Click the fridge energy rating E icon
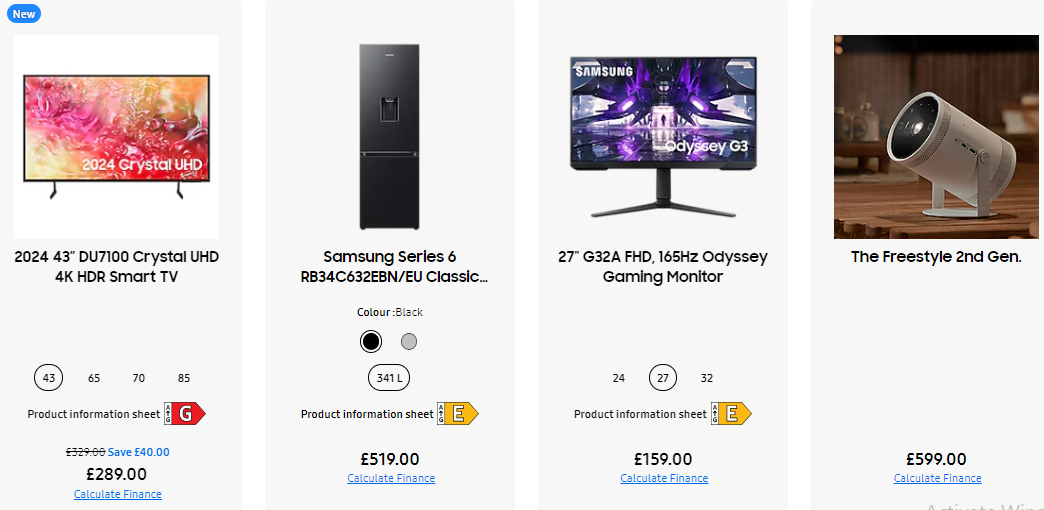Viewport: 1044px width, 510px height. pyautogui.click(x=458, y=414)
